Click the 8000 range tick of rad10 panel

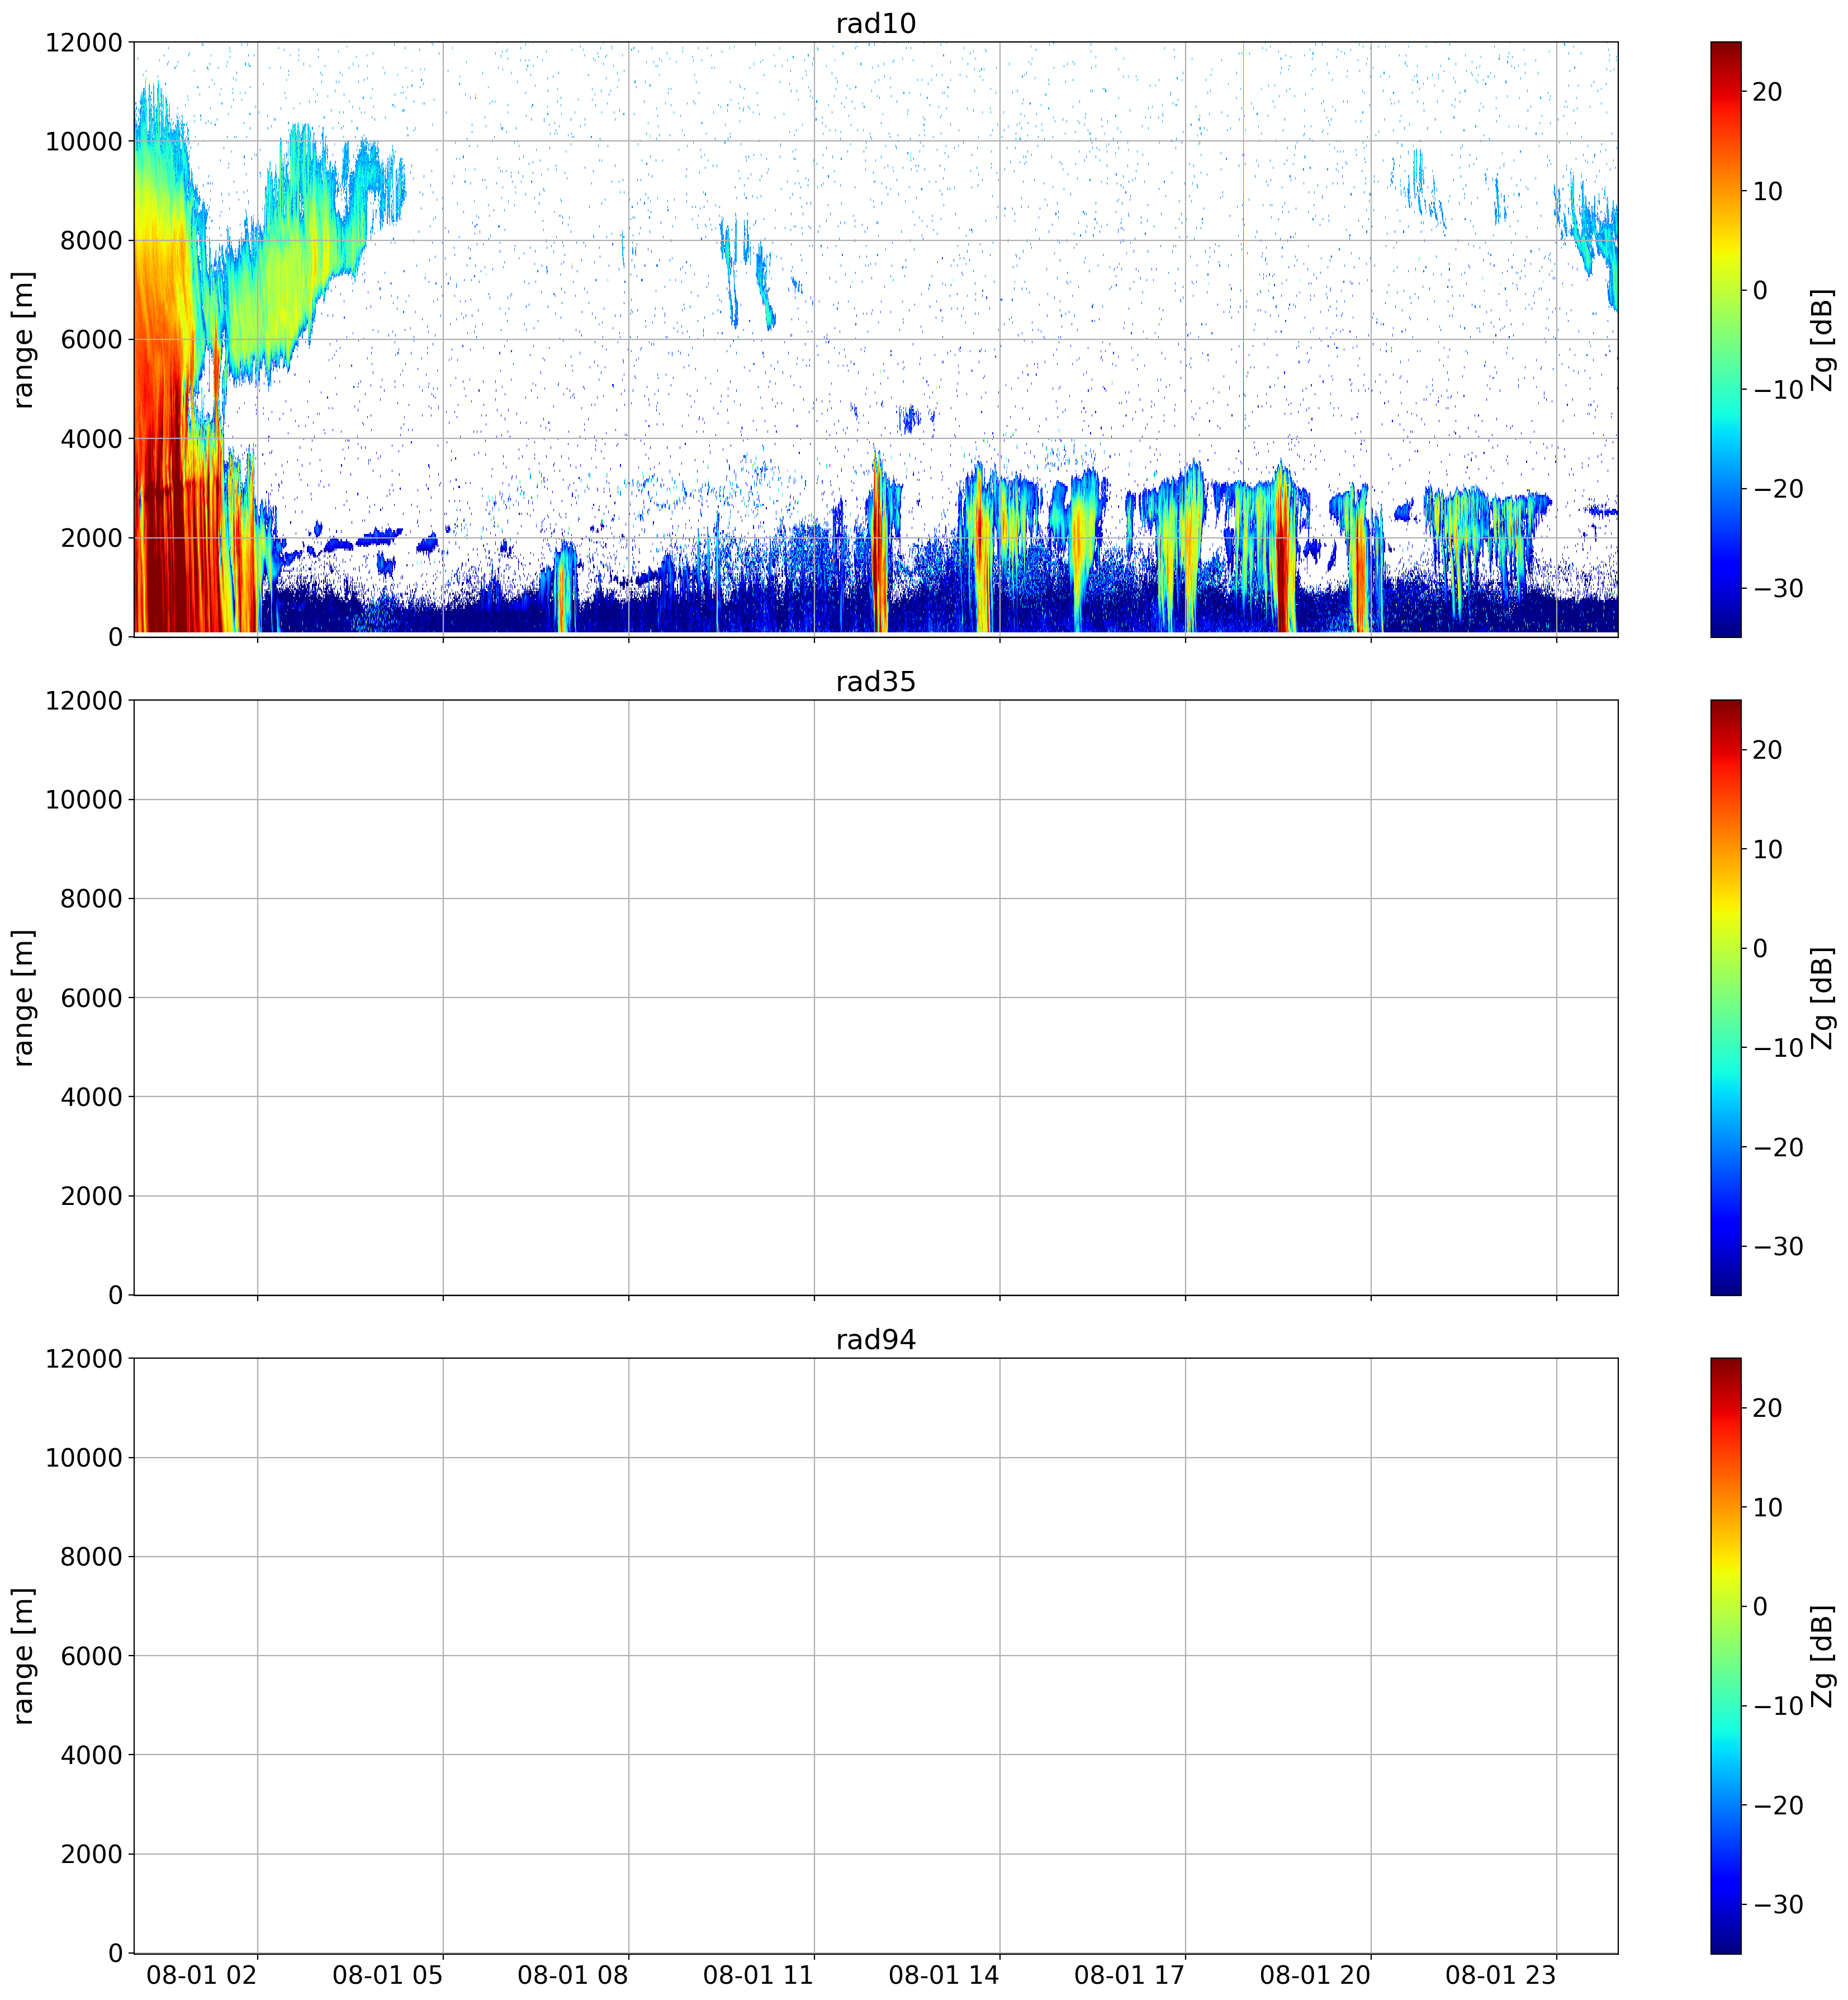(x=91, y=241)
